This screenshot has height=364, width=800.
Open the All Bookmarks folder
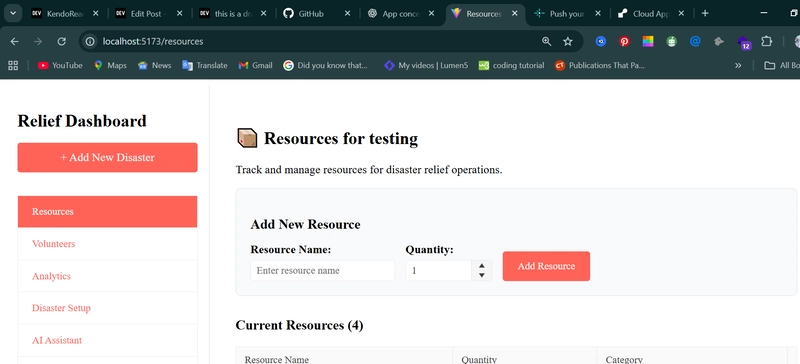pos(781,65)
